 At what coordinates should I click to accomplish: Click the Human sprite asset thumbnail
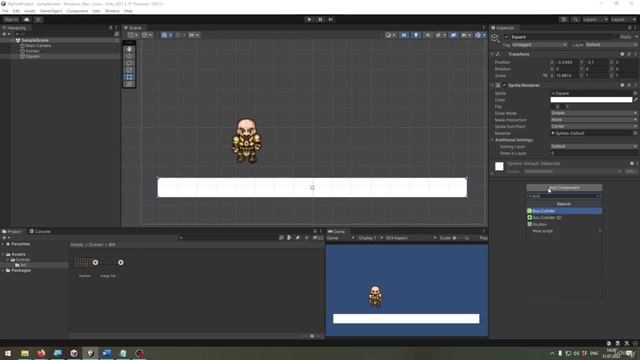pyautogui.click(x=85, y=262)
